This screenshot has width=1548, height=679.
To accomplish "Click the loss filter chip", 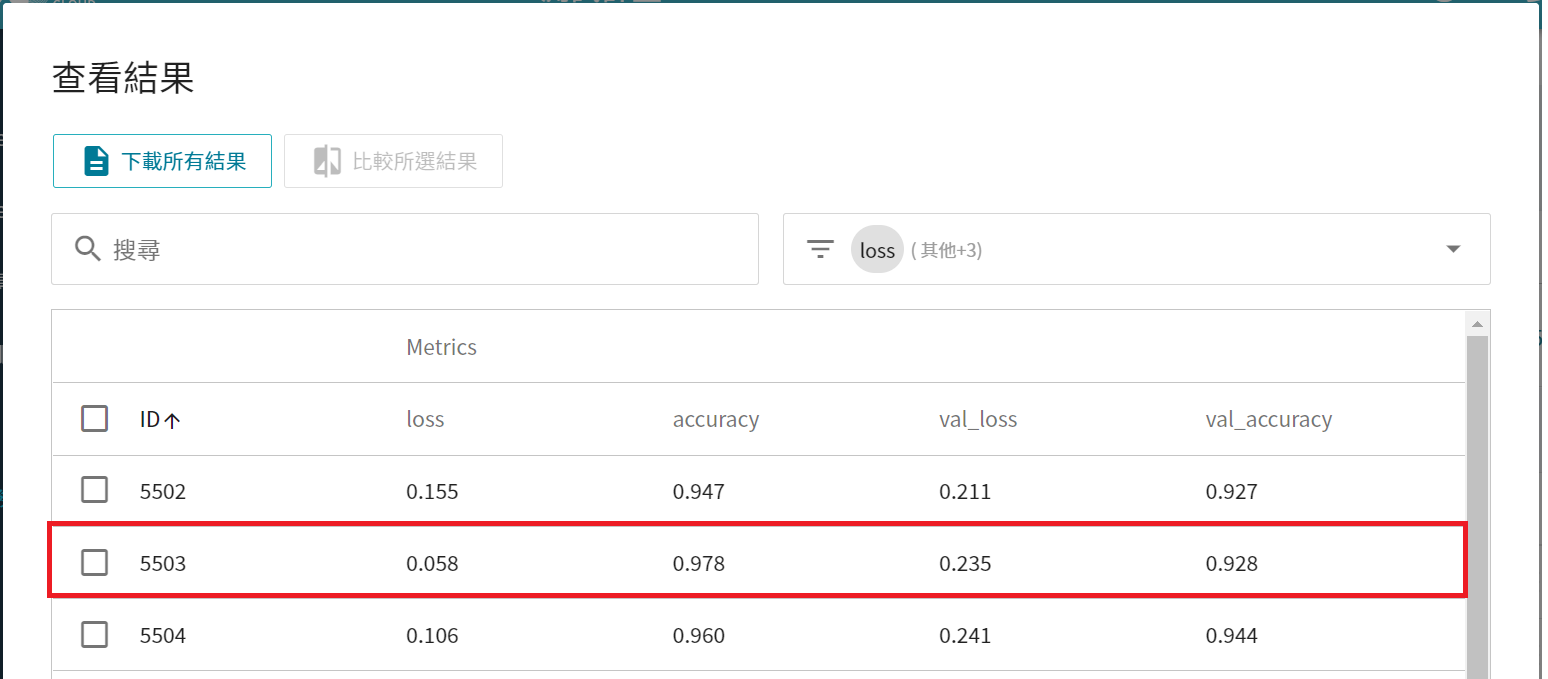I will click(877, 250).
